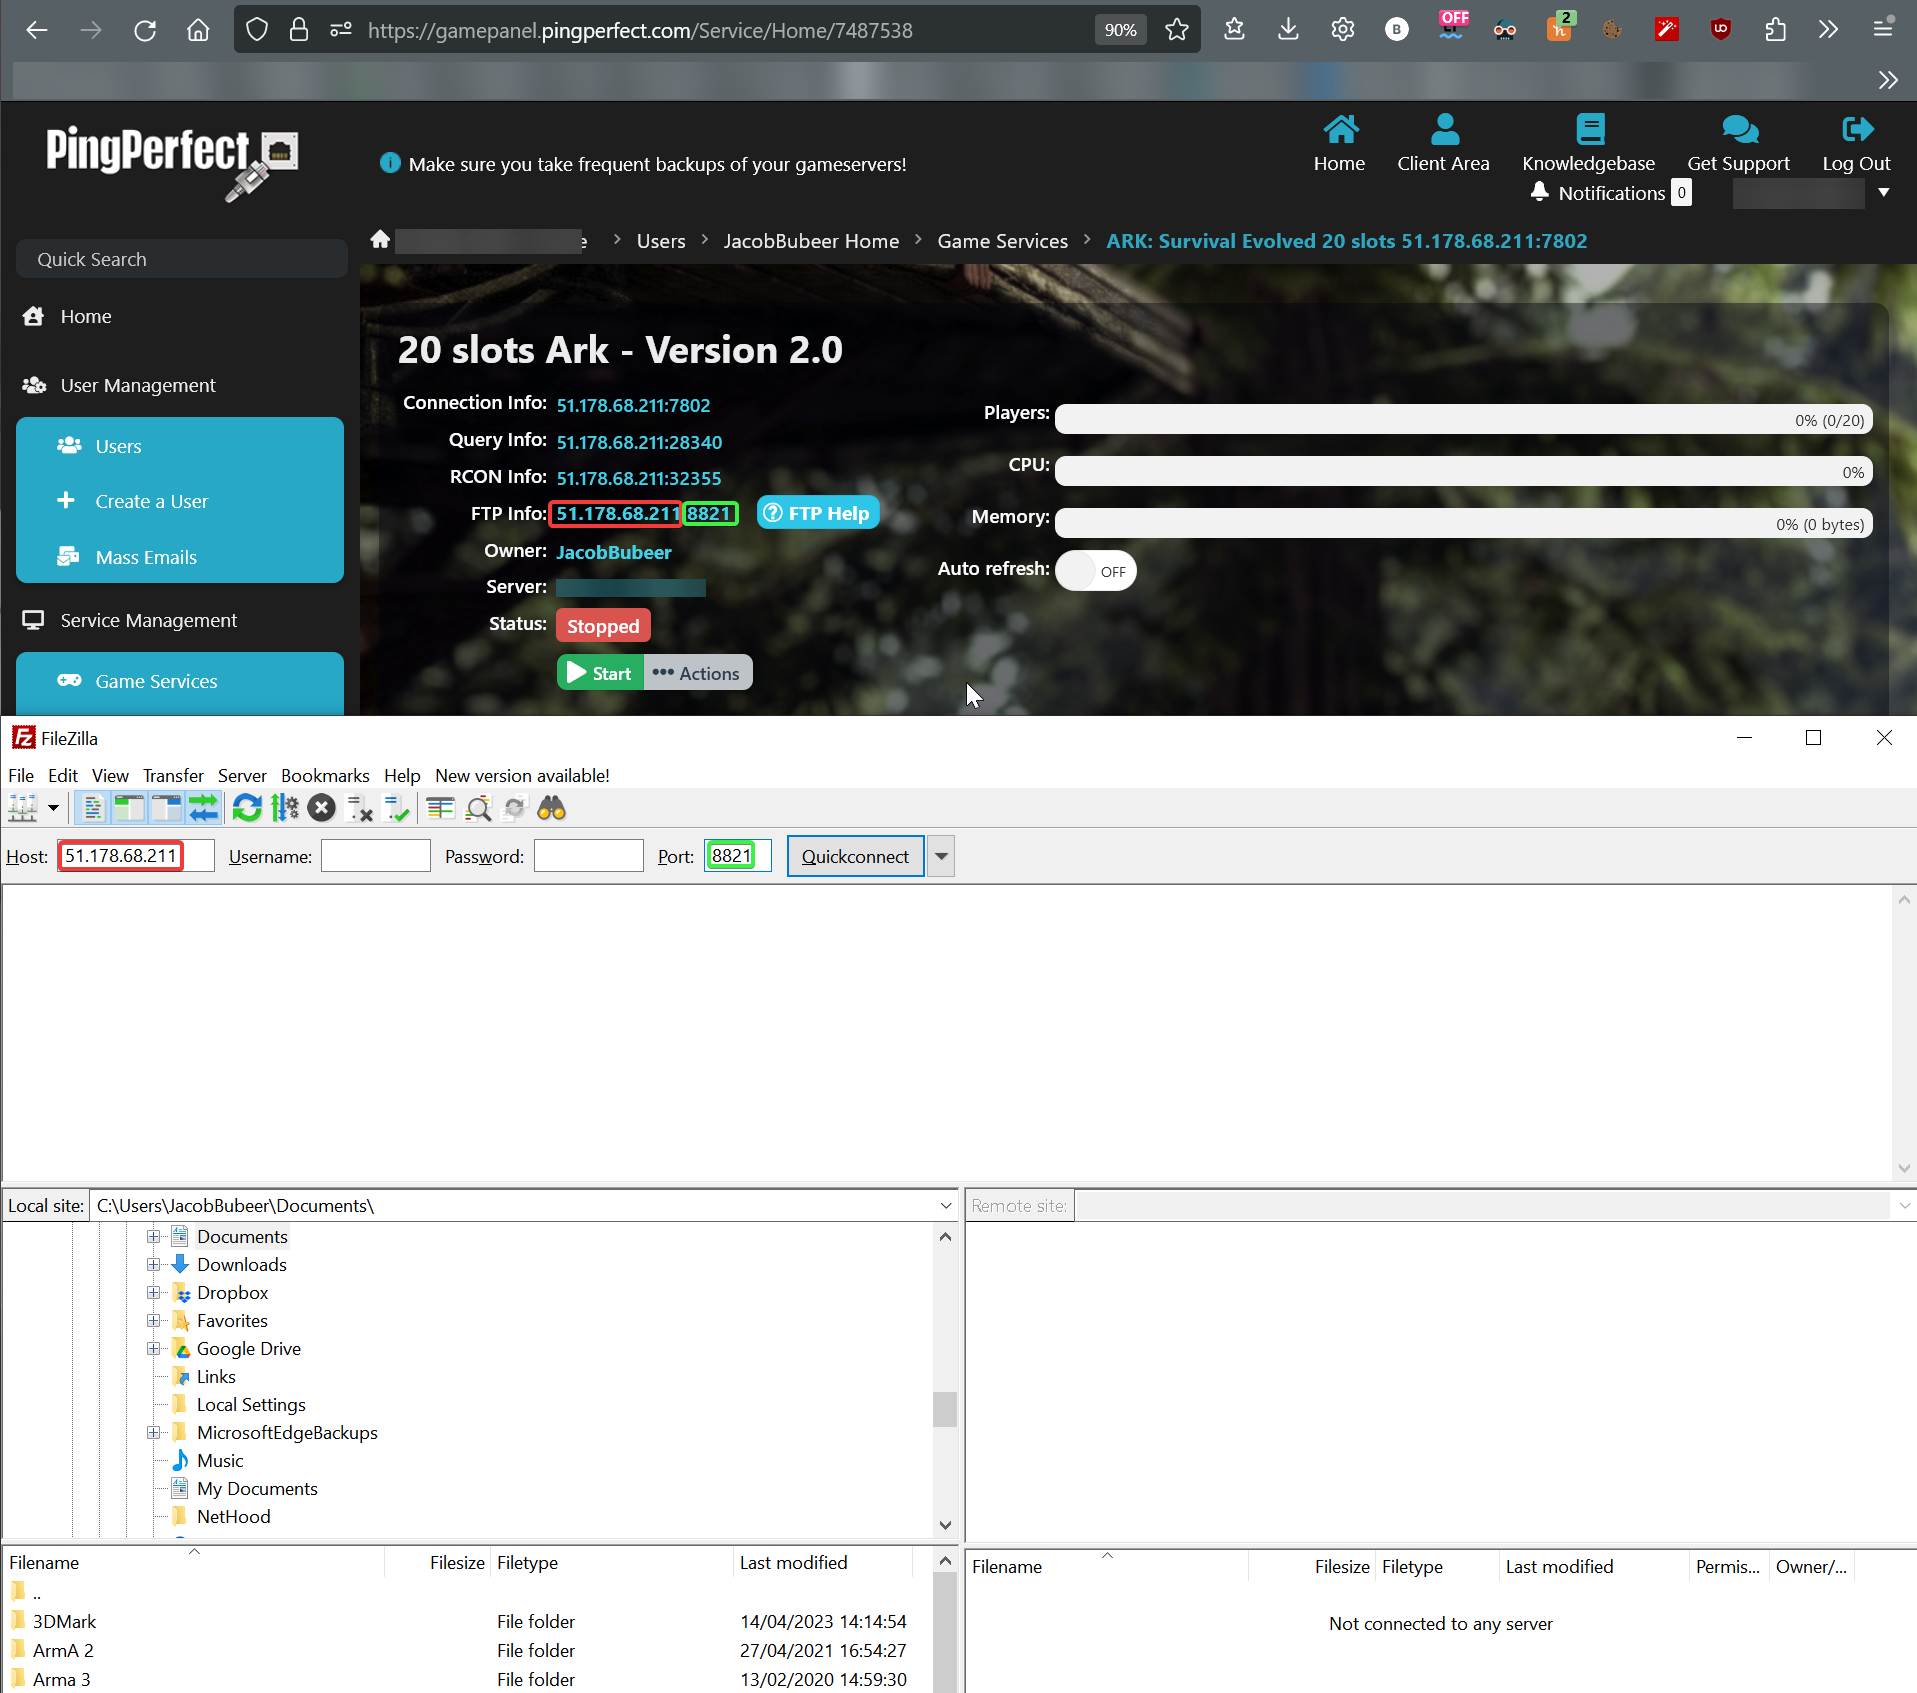Image resolution: width=1917 pixels, height=1693 pixels.
Task: Click the binoculars file search icon
Action: [x=552, y=808]
